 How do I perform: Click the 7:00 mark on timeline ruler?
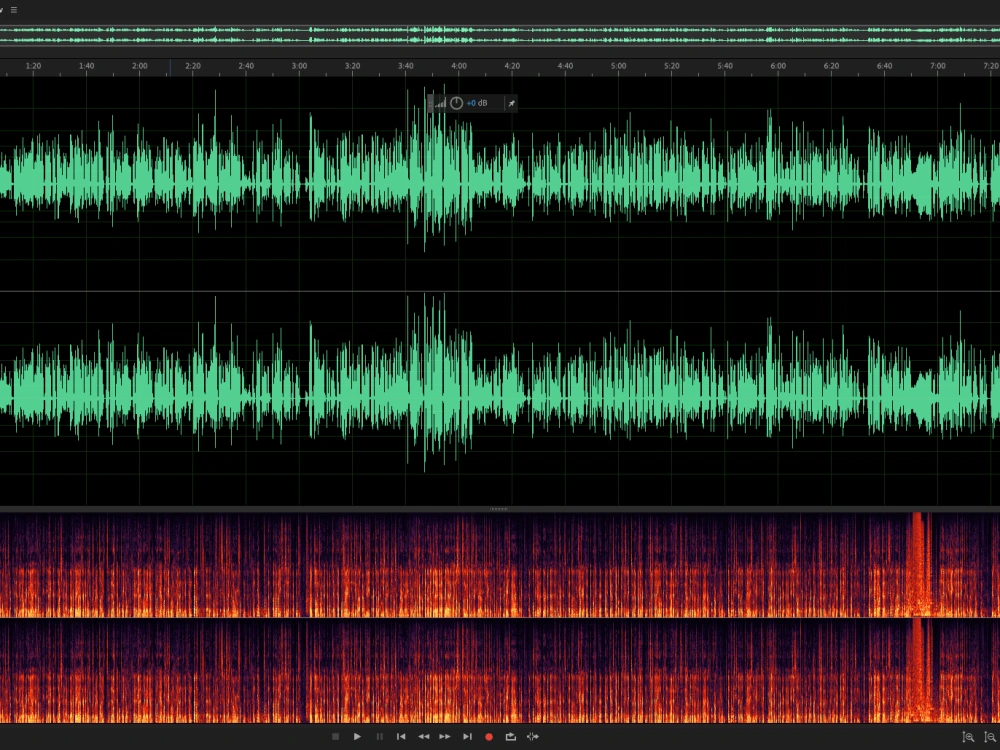click(x=938, y=66)
